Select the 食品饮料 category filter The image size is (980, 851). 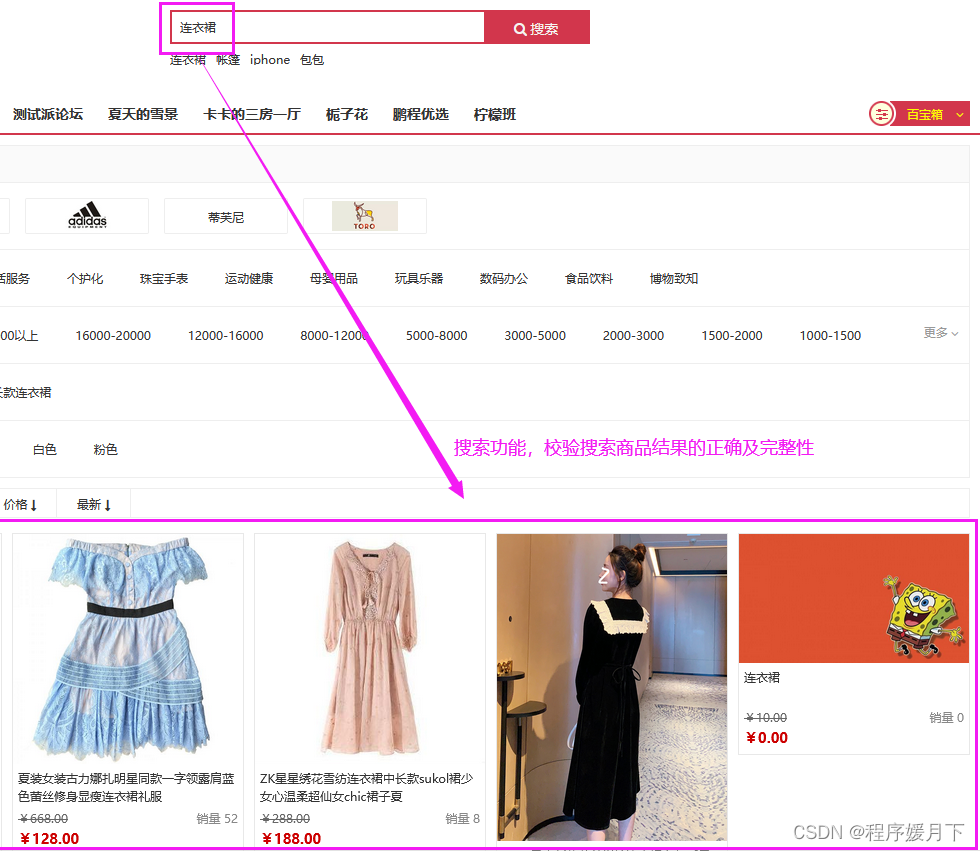(x=589, y=279)
